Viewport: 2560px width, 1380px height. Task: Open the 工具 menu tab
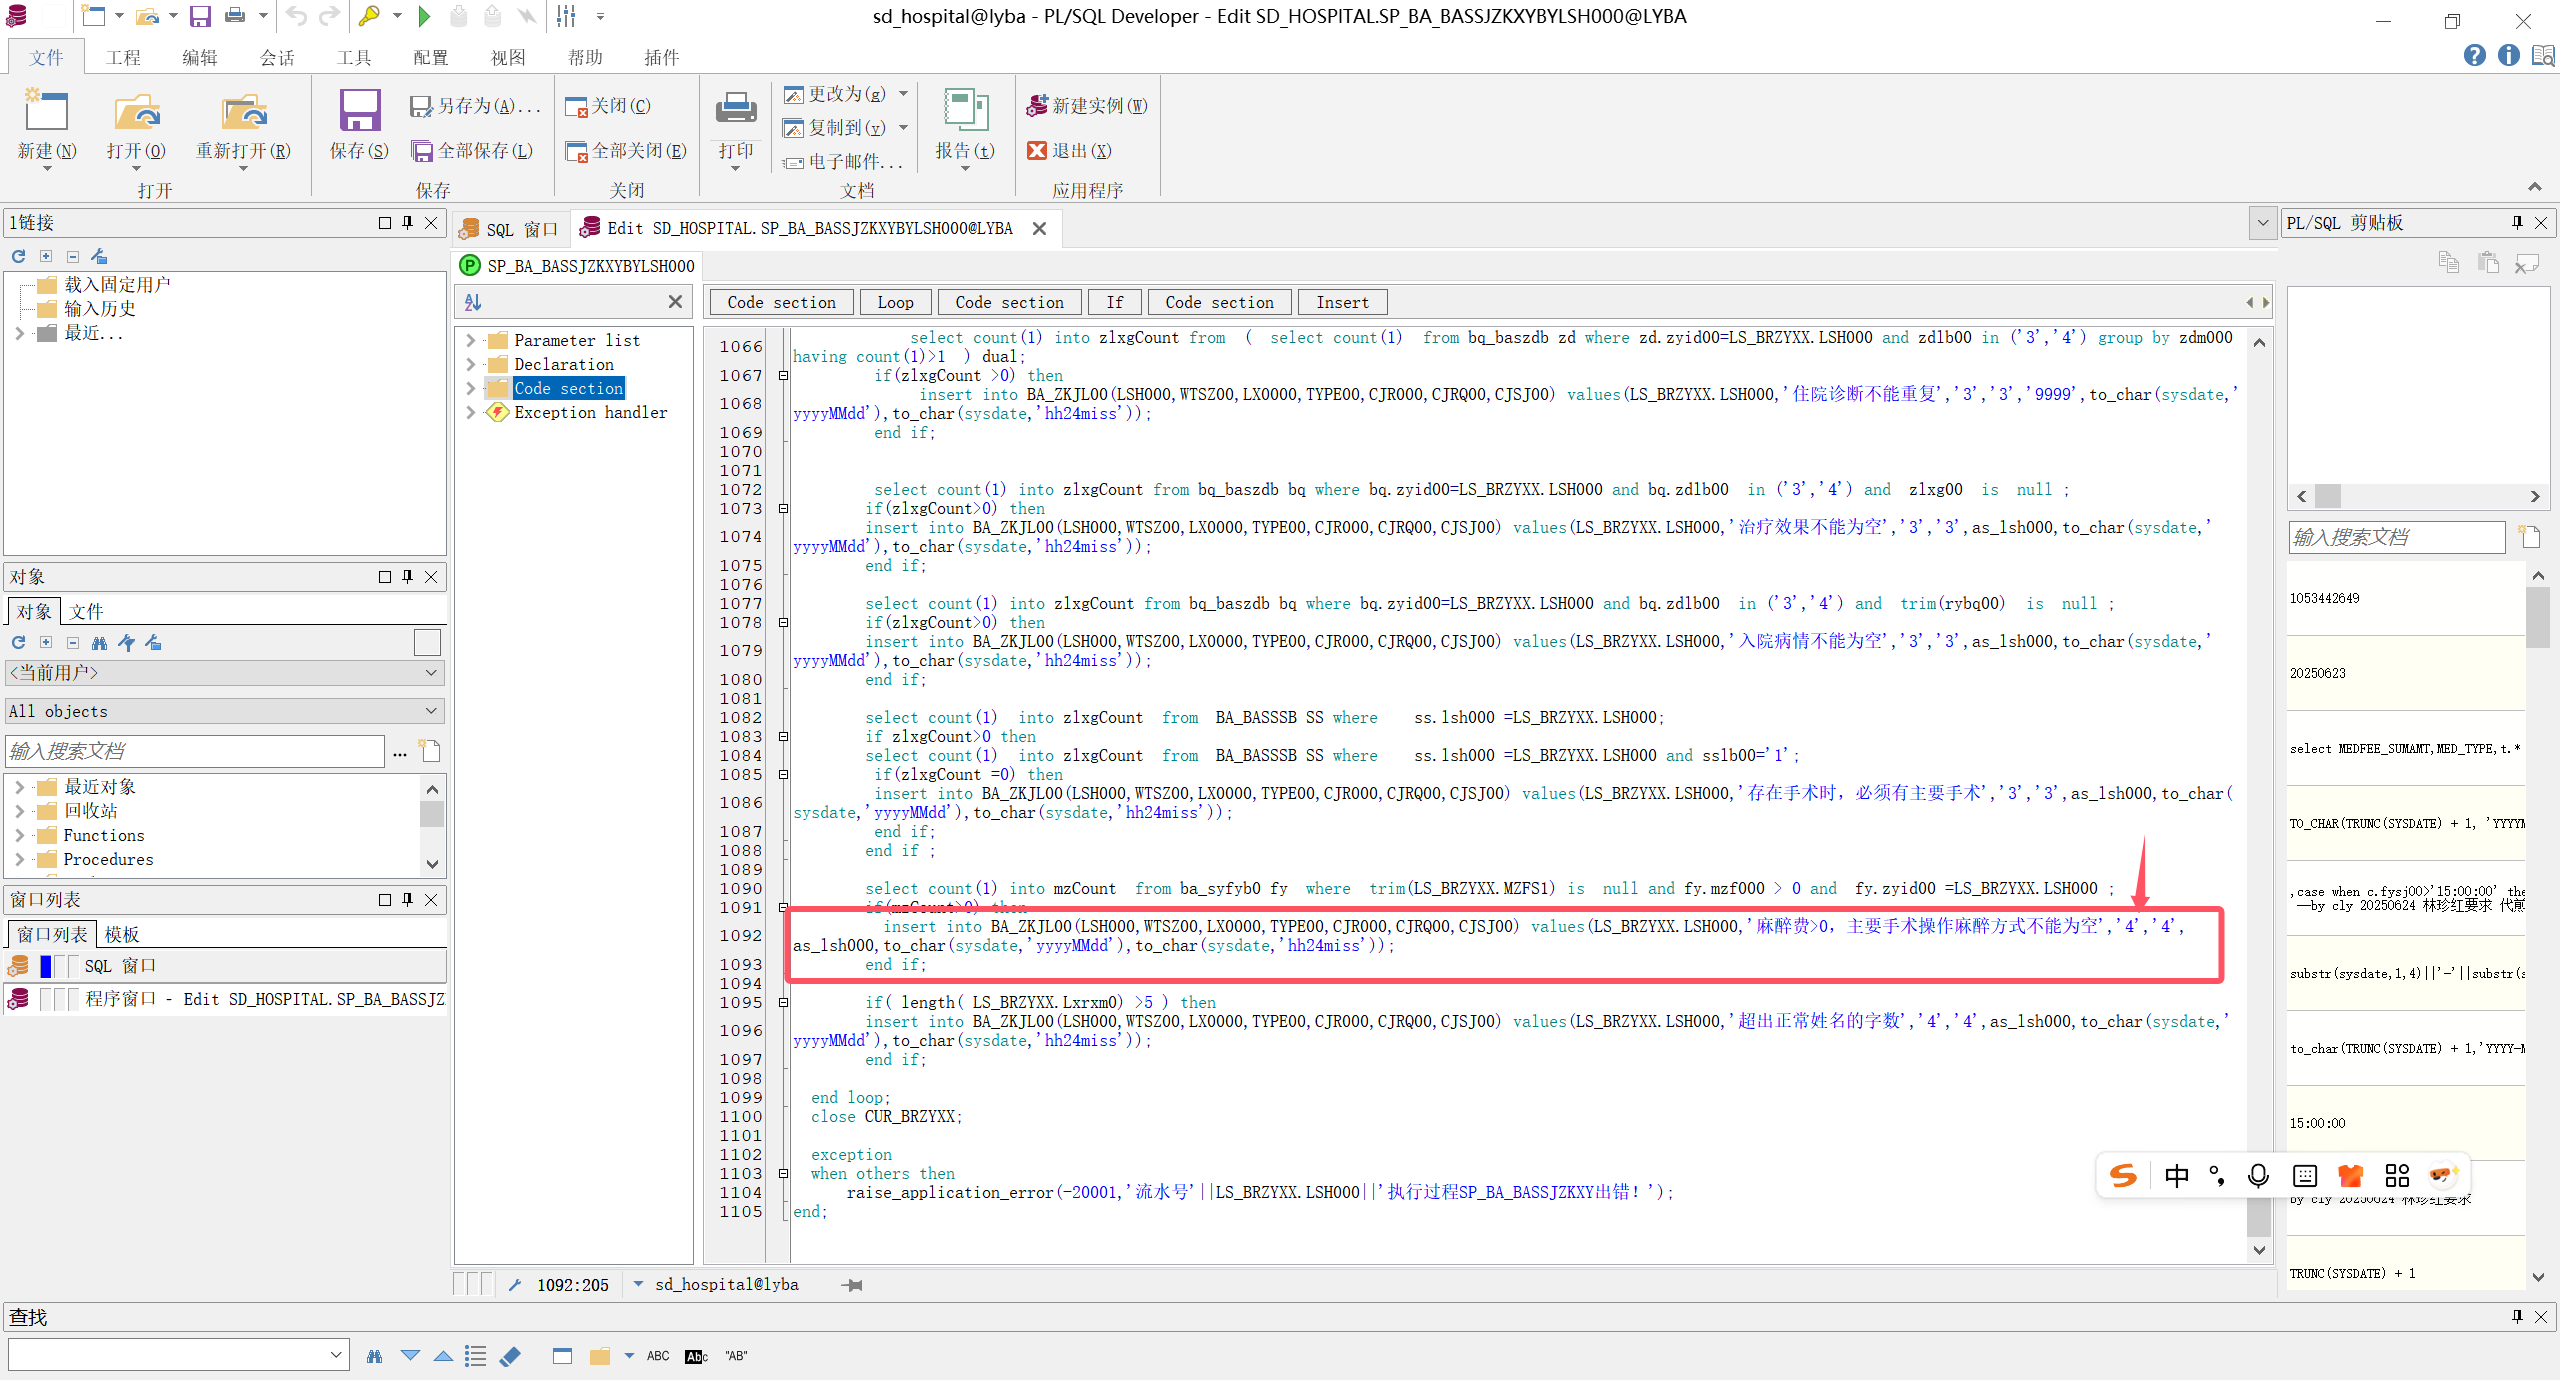pyautogui.click(x=354, y=57)
